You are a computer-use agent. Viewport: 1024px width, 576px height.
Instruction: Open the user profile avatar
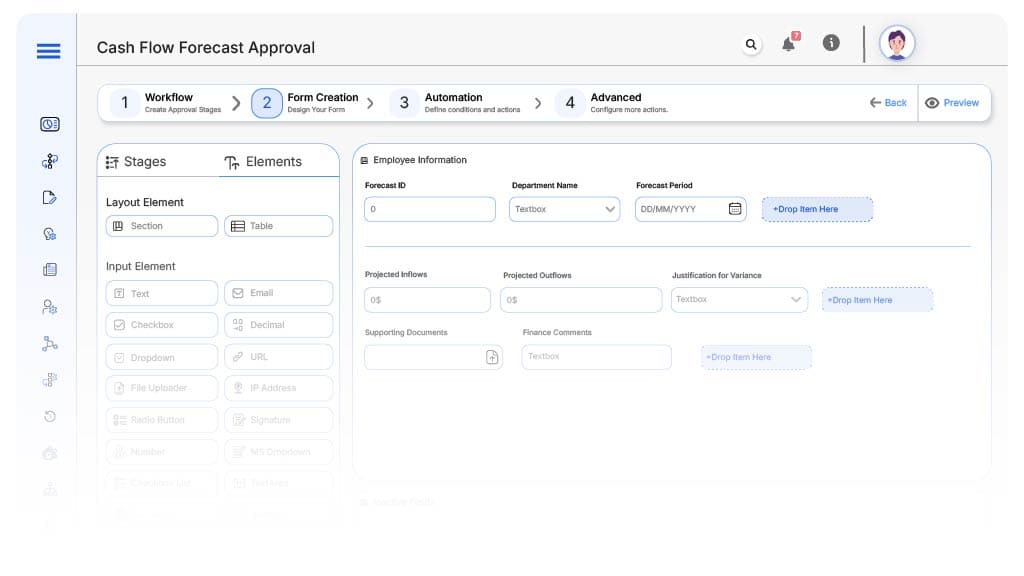pyautogui.click(x=897, y=43)
